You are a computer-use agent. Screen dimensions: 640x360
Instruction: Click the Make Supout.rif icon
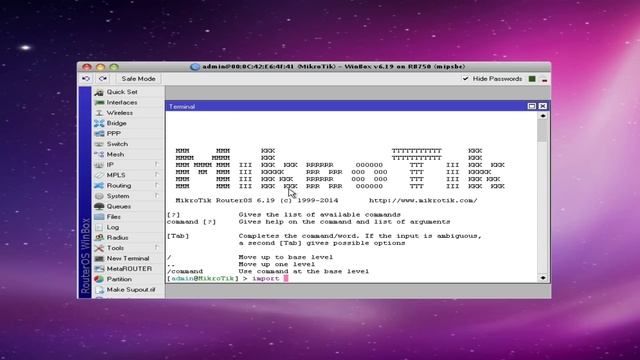99,290
